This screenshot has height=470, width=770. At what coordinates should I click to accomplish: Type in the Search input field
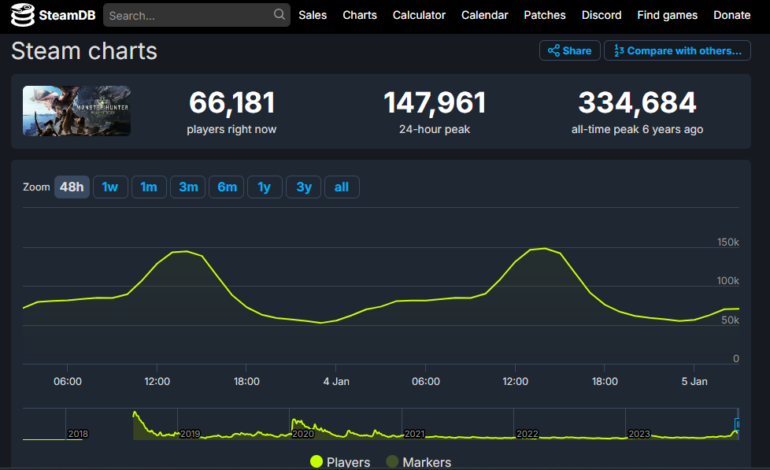click(x=190, y=16)
